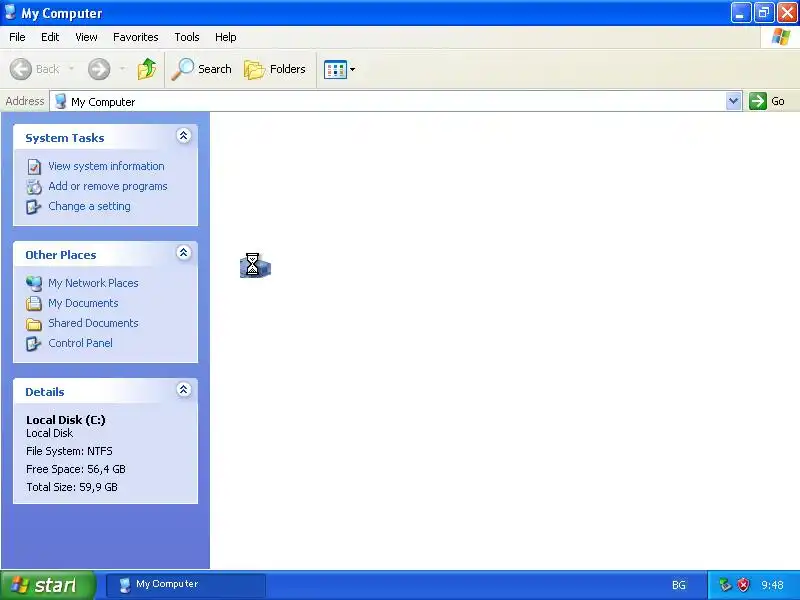This screenshot has height=600, width=800.
Task: Click the Control Panel icon in sidebar
Action: point(34,343)
